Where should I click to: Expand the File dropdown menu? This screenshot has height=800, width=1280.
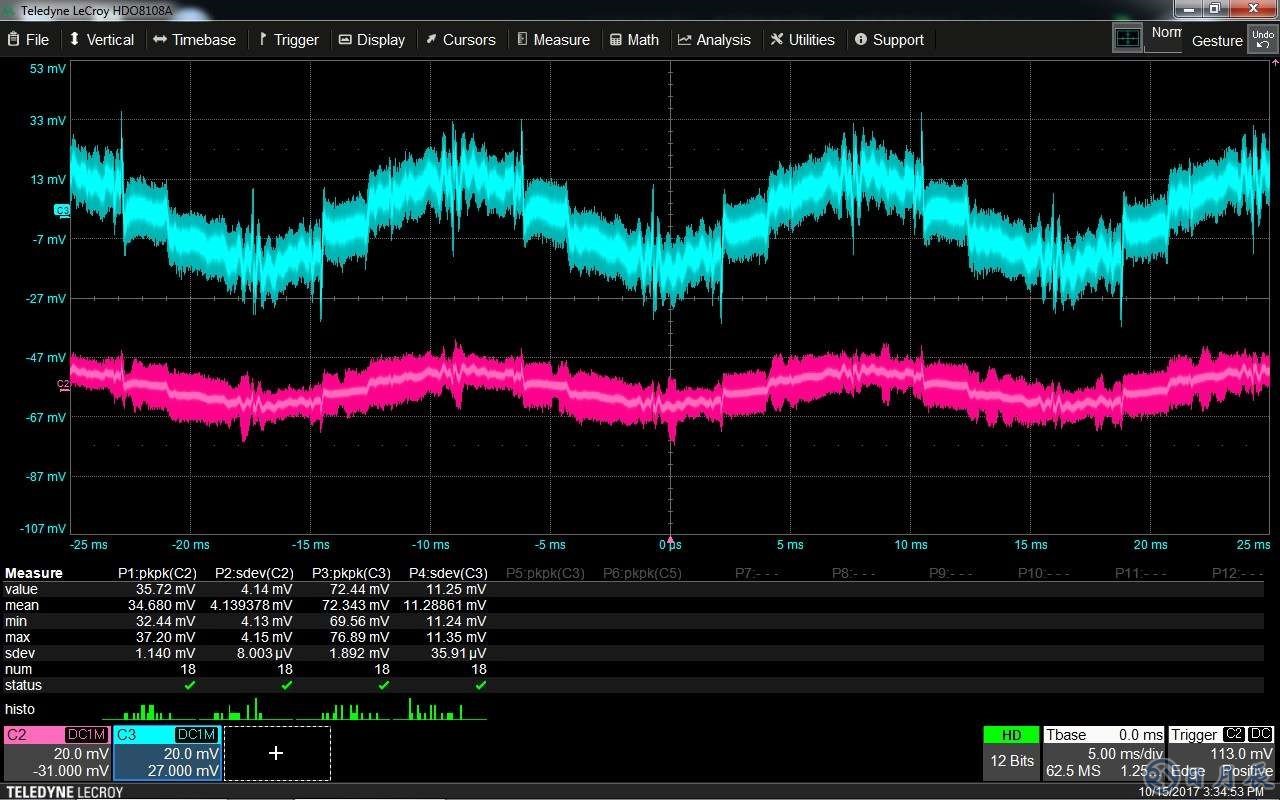pyautogui.click(x=28, y=40)
